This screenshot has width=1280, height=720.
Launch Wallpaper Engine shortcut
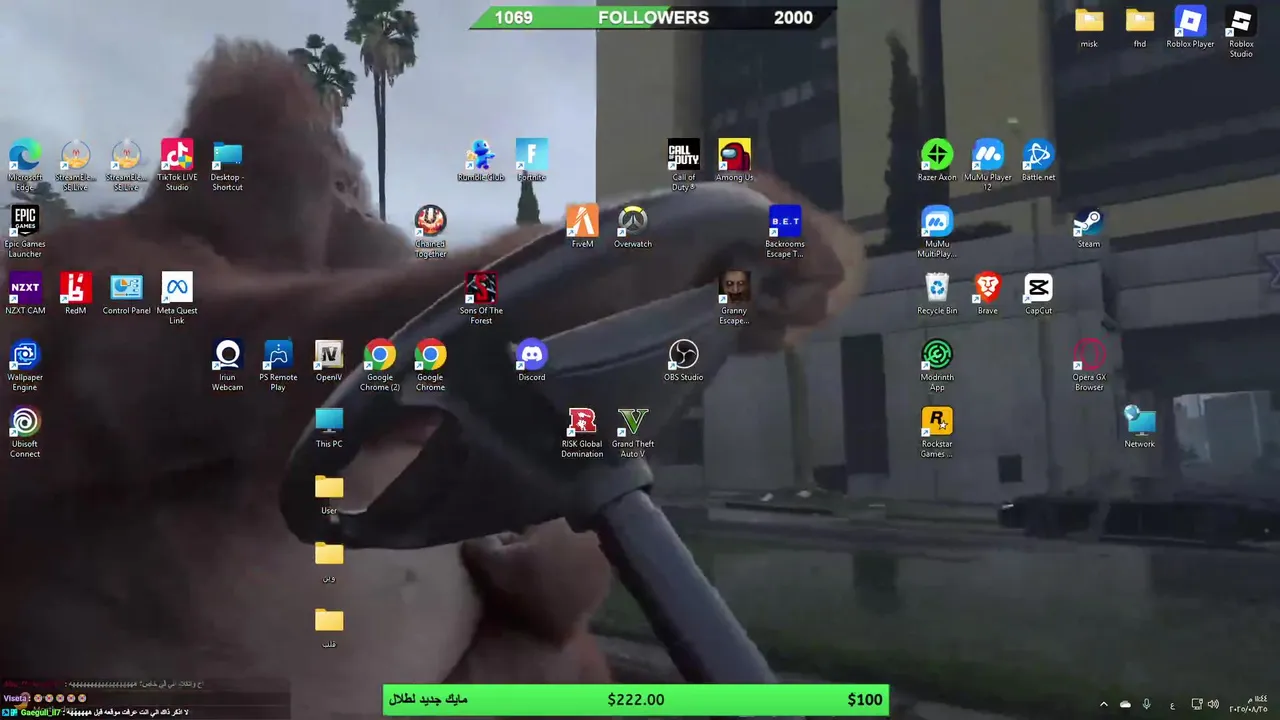click(25, 365)
